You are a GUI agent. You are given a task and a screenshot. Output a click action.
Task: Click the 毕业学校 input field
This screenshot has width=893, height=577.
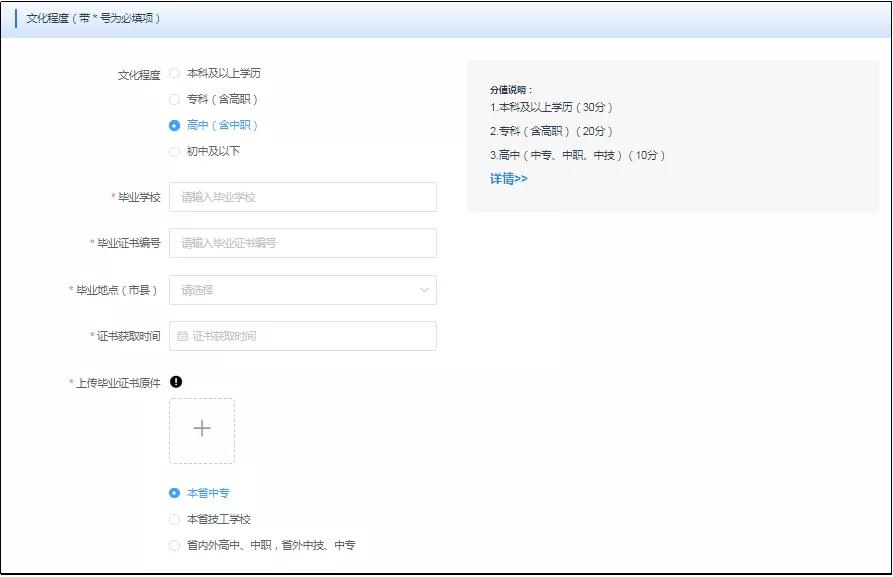pos(305,197)
